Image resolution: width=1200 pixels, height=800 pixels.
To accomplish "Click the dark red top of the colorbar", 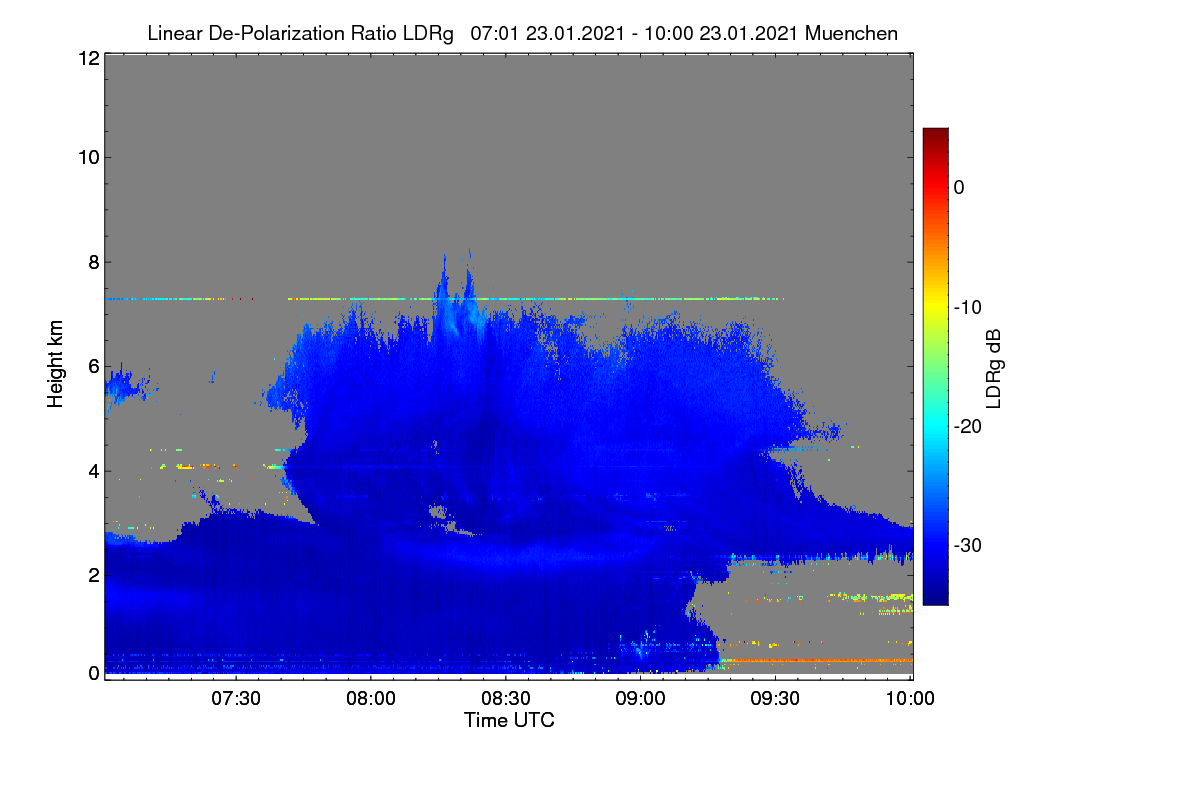I will 935,136.
